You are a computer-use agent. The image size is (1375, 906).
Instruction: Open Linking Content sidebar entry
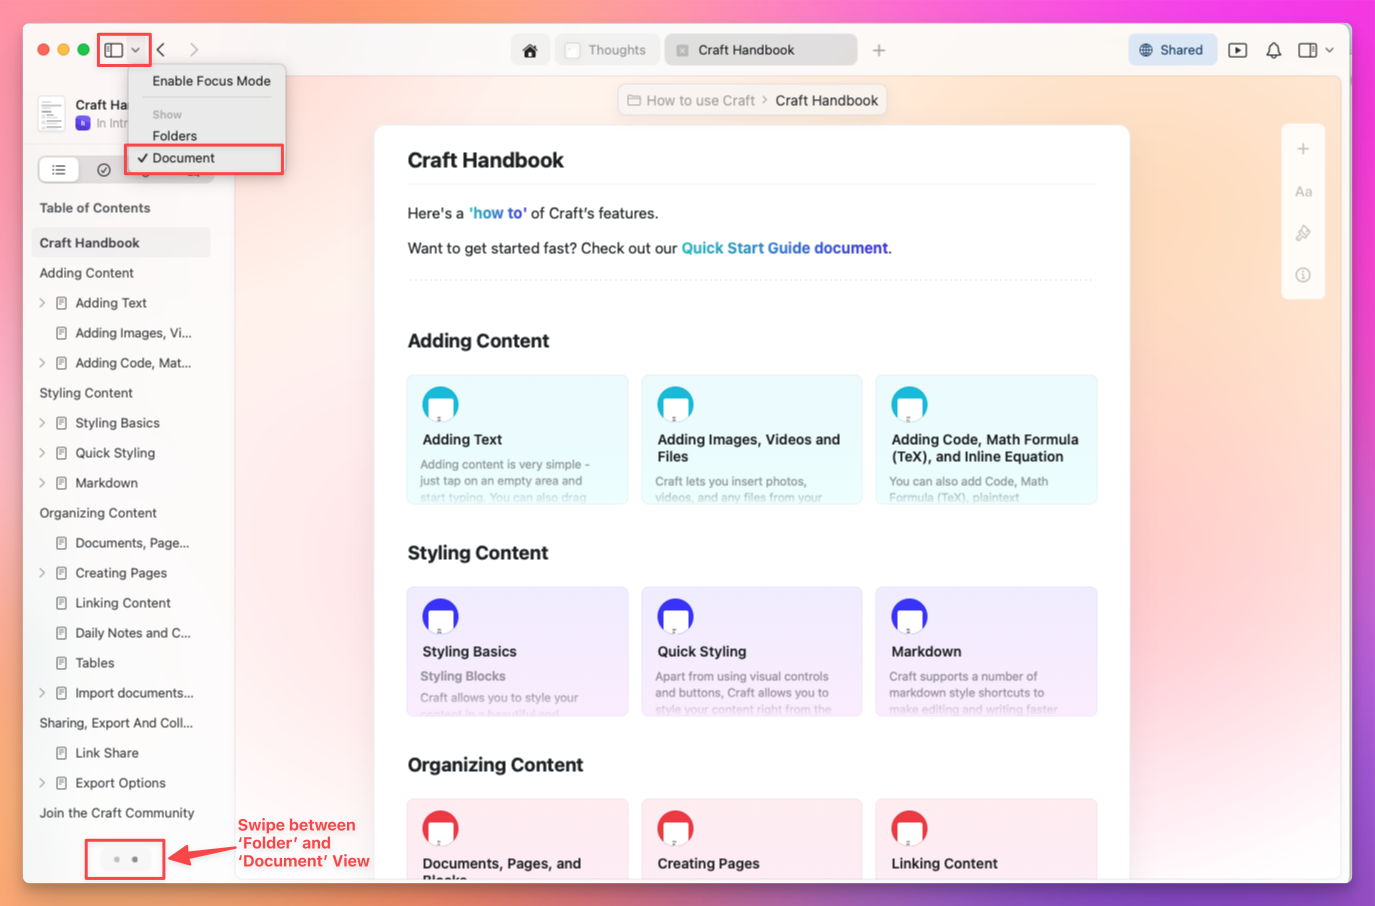pyautogui.click(x=123, y=603)
